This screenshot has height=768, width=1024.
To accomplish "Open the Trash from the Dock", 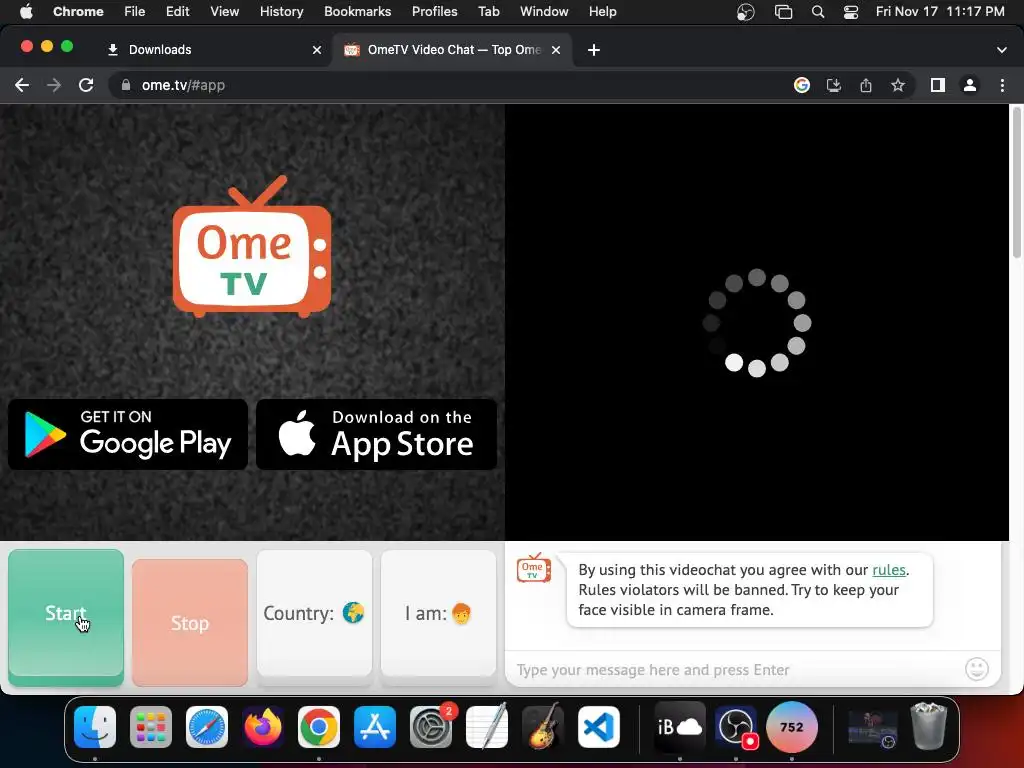I will click(929, 726).
